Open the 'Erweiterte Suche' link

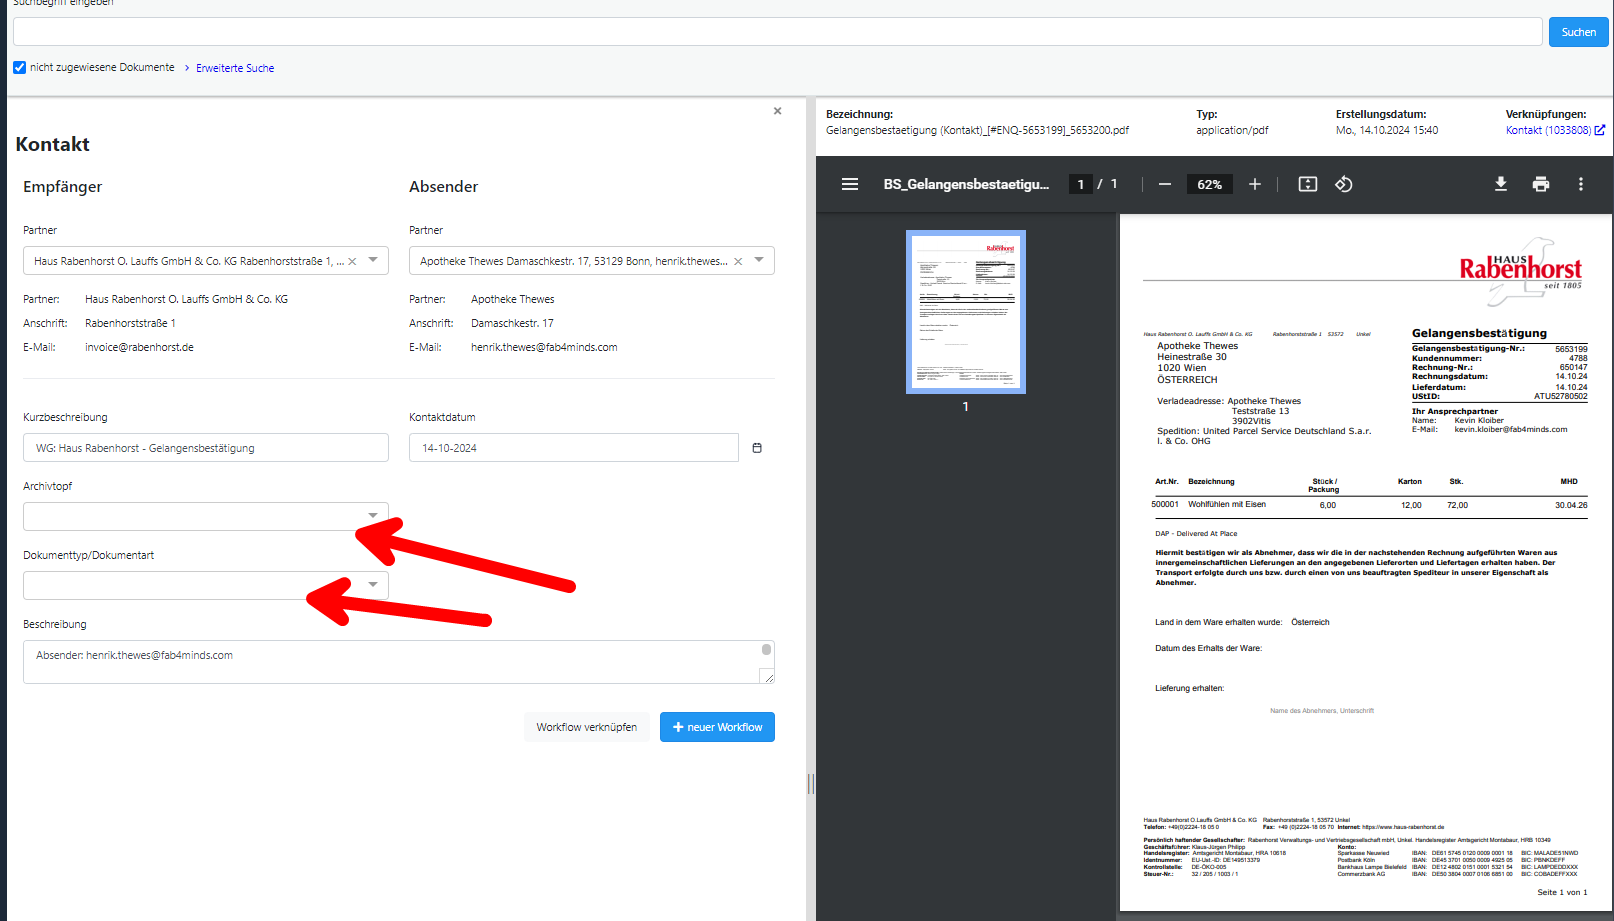tap(235, 68)
